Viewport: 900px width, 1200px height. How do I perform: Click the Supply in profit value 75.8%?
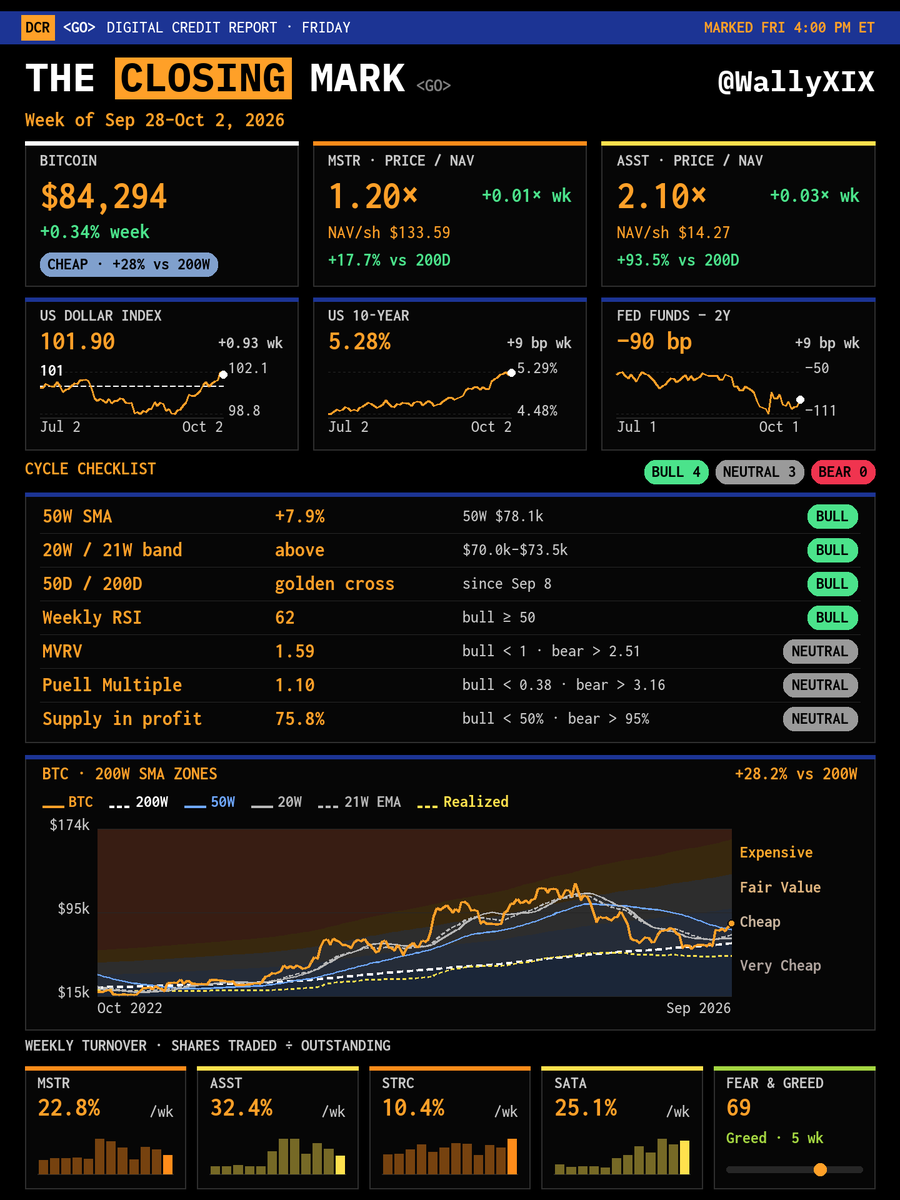(300, 719)
